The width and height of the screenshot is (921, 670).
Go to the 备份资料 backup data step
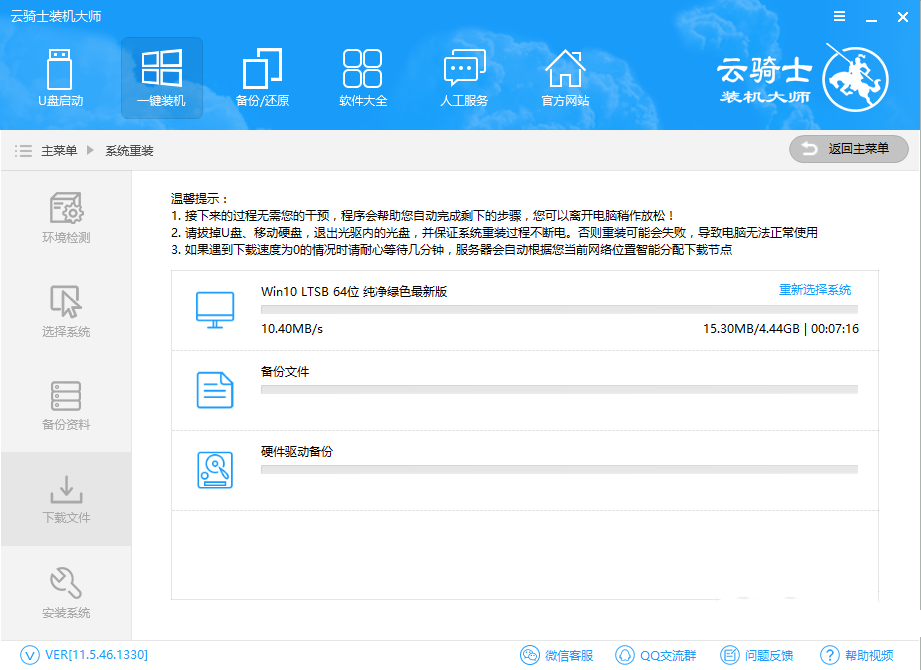(x=66, y=405)
